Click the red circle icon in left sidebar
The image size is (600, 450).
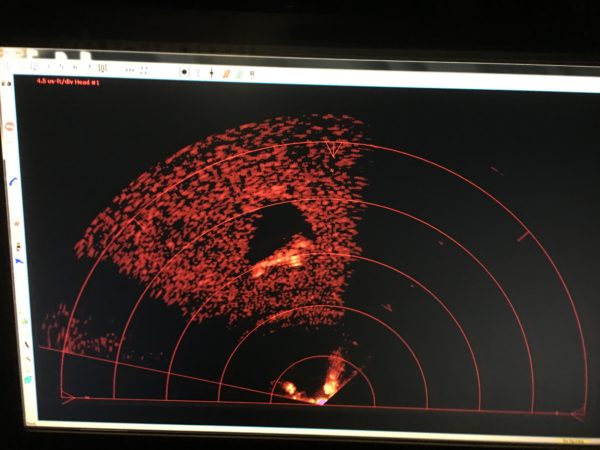pyautogui.click(x=10, y=126)
